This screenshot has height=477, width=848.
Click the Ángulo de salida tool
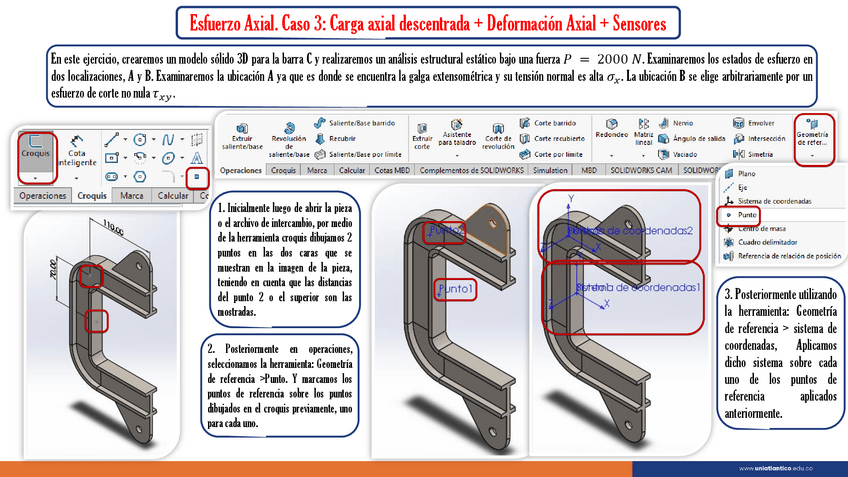coord(692,138)
